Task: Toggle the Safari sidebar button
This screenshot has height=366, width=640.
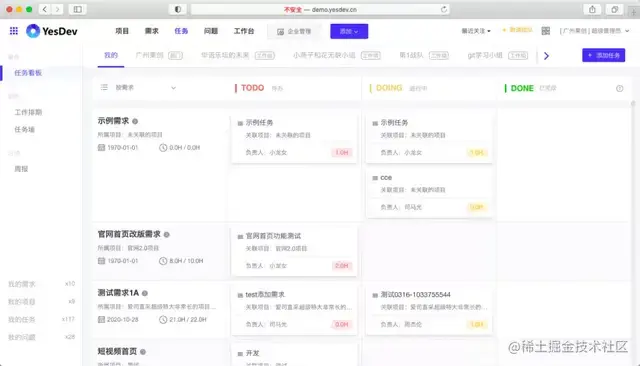Action: pos(77,9)
